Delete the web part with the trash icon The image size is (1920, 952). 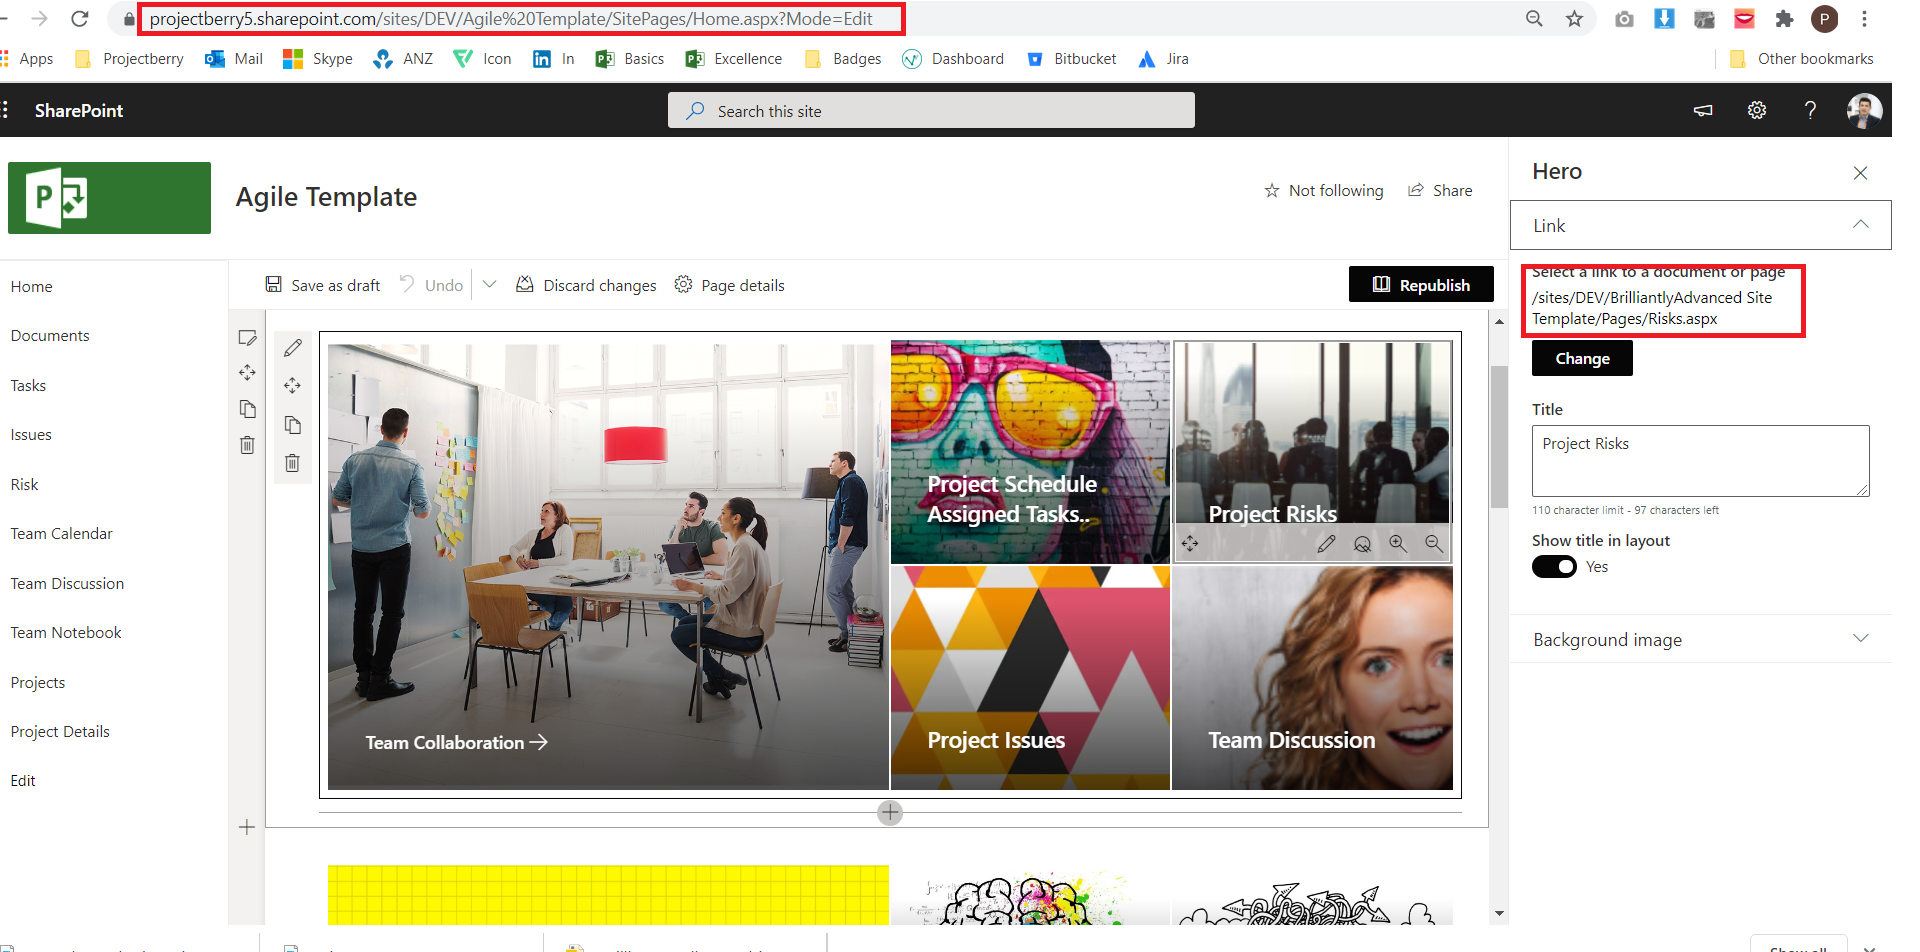[x=293, y=462]
